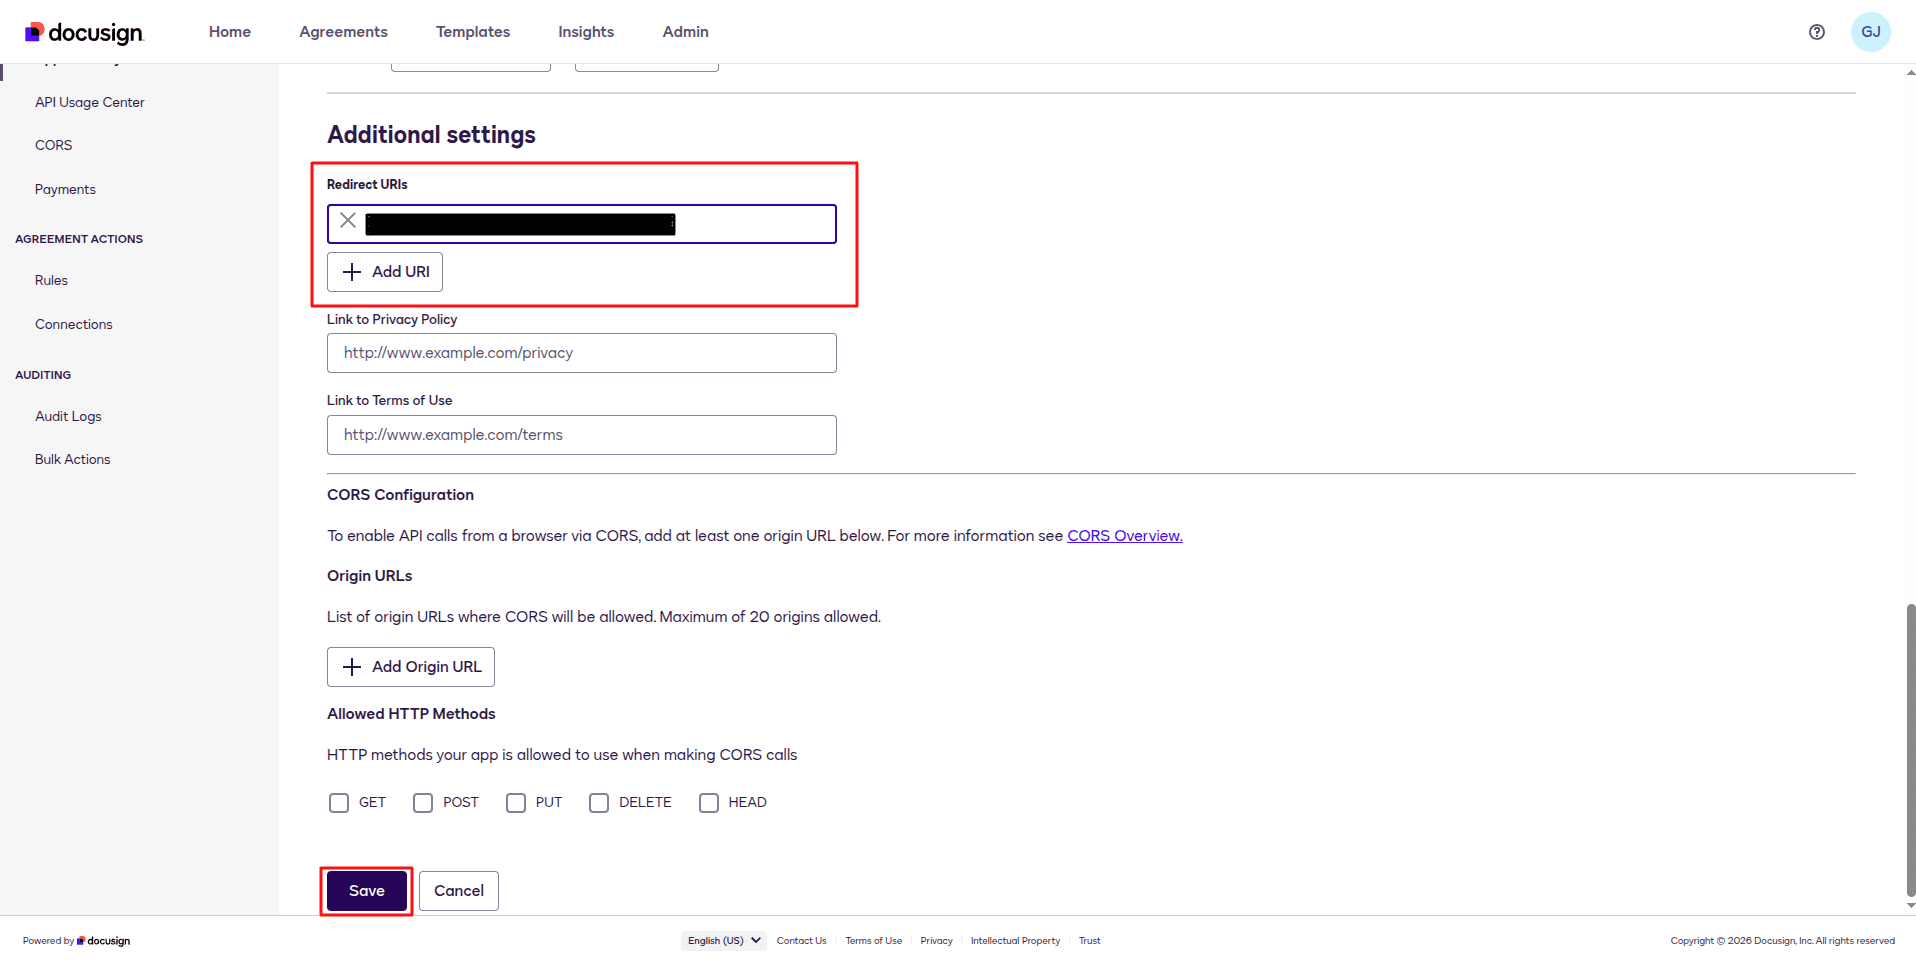
Task: Open Bulk Actions in the sidebar
Action: 72,459
